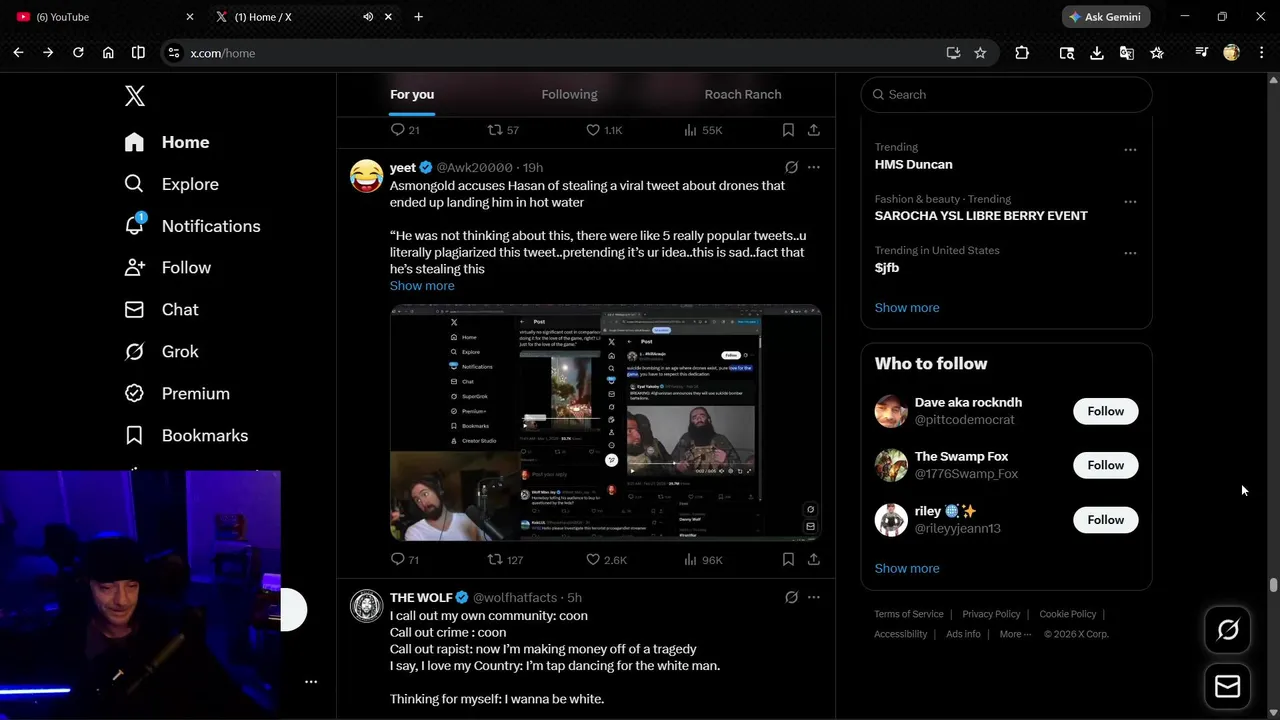Open account more options near webcam overlay

(x=311, y=682)
